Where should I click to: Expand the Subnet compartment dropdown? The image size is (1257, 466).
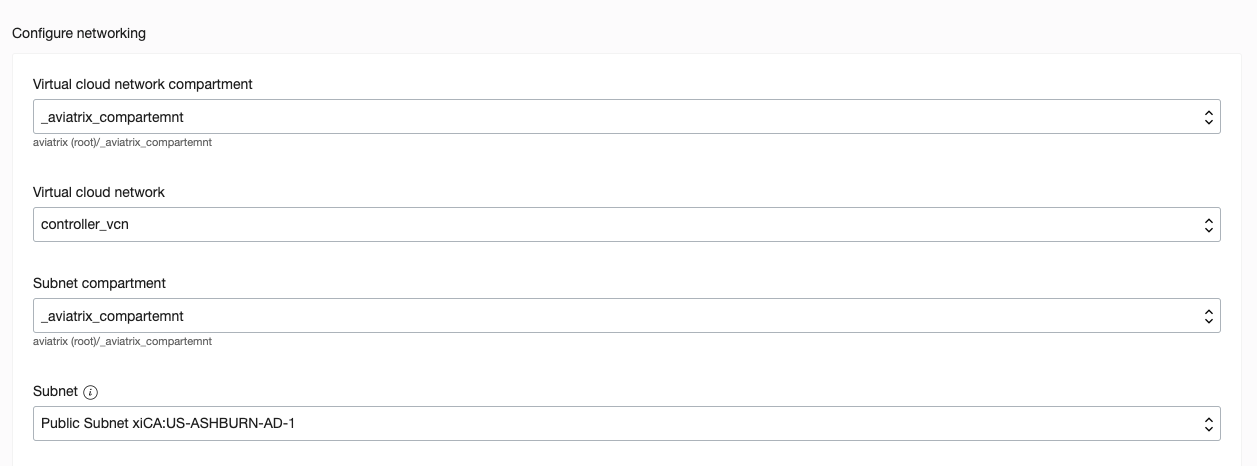626,316
